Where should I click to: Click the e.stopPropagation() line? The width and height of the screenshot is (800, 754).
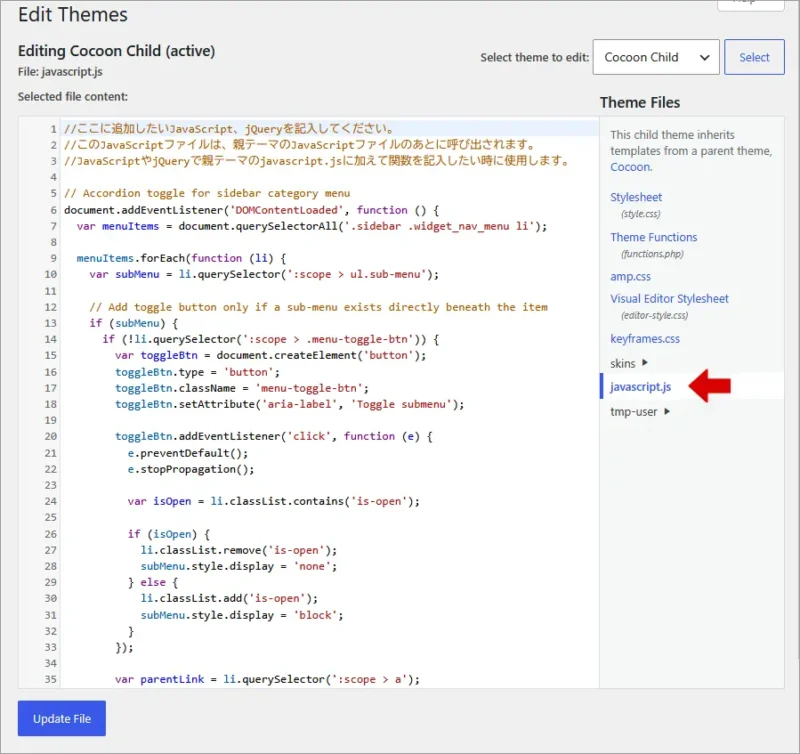(191, 469)
